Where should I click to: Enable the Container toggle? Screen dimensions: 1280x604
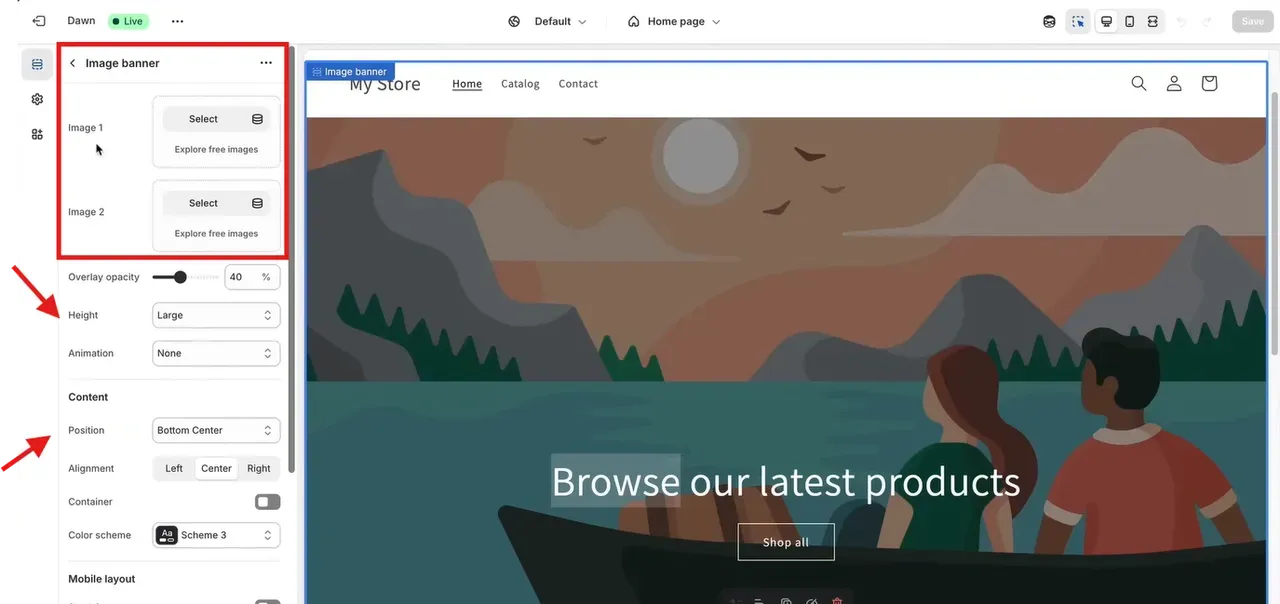[267, 502]
